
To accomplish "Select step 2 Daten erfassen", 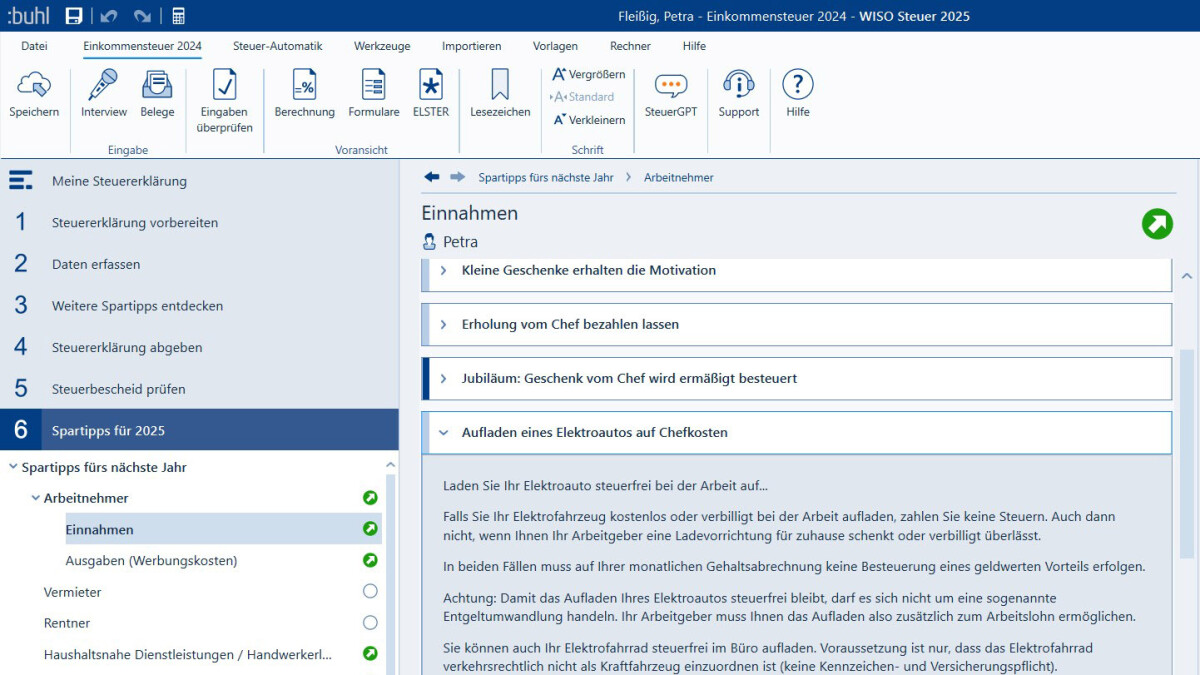I will pos(96,265).
